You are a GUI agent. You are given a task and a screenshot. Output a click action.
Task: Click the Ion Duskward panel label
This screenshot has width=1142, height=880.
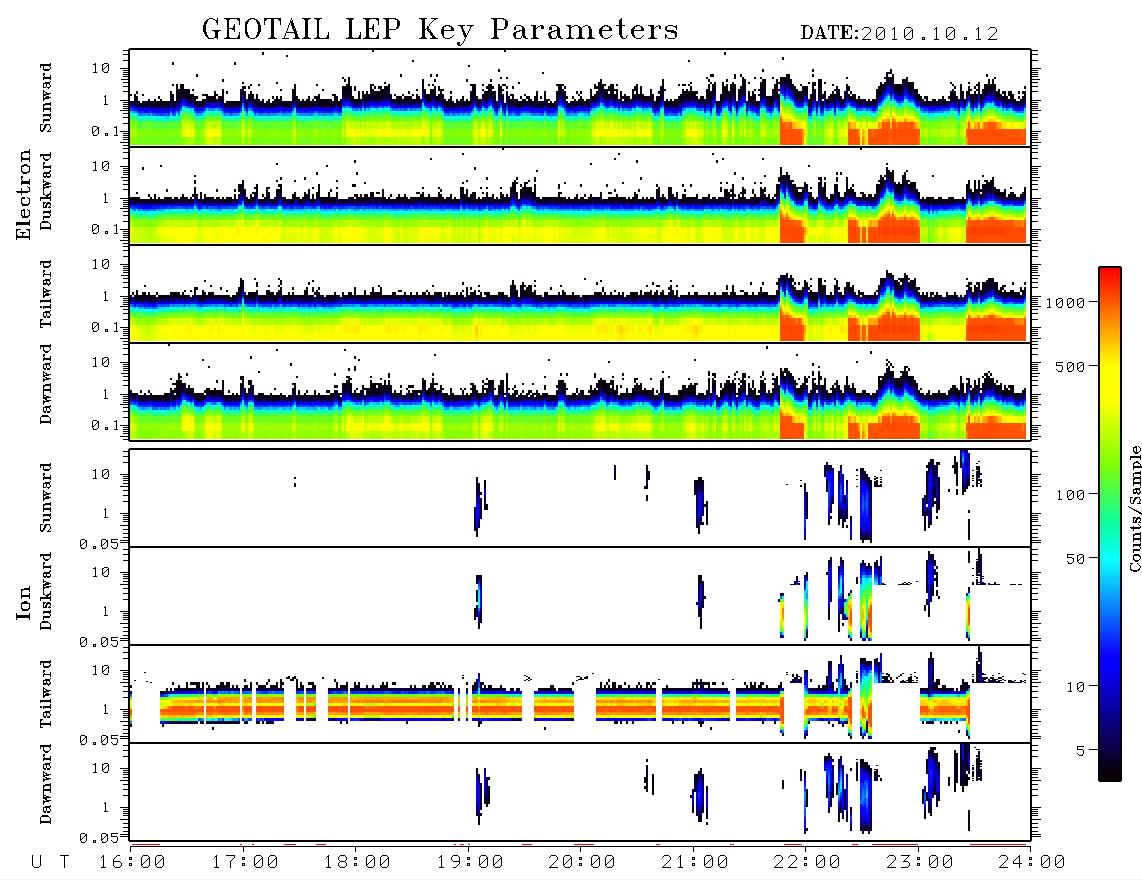point(46,592)
